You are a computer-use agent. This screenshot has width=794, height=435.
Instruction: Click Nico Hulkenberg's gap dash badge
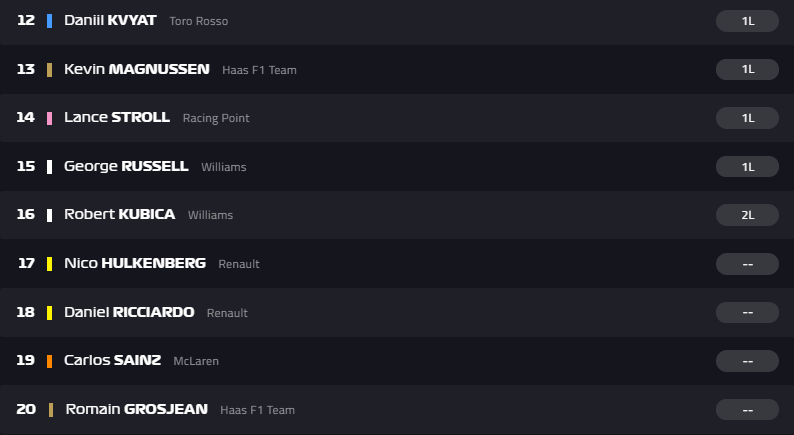(x=747, y=264)
